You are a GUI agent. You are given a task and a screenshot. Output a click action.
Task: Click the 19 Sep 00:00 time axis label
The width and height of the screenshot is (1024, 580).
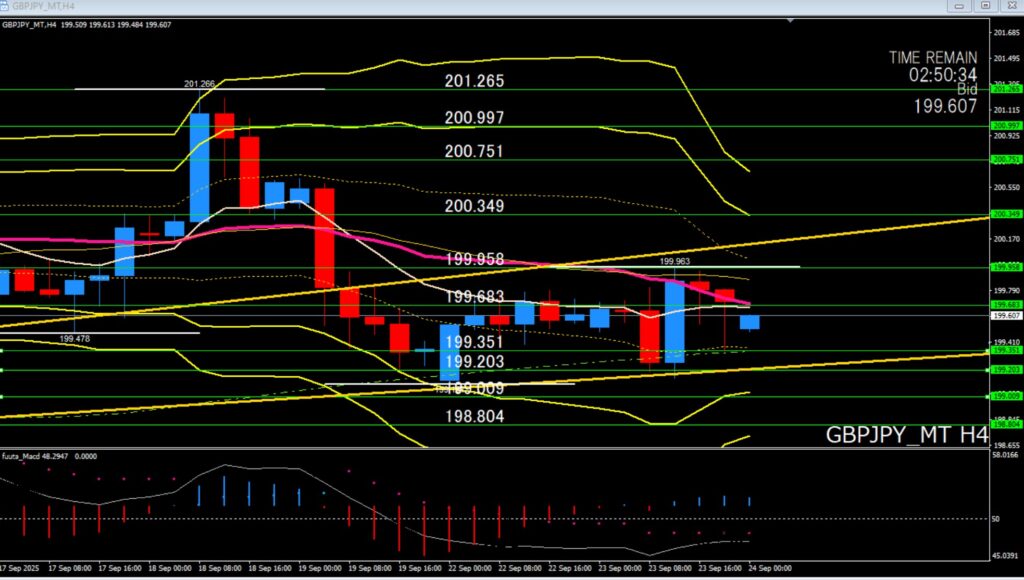click(322, 569)
